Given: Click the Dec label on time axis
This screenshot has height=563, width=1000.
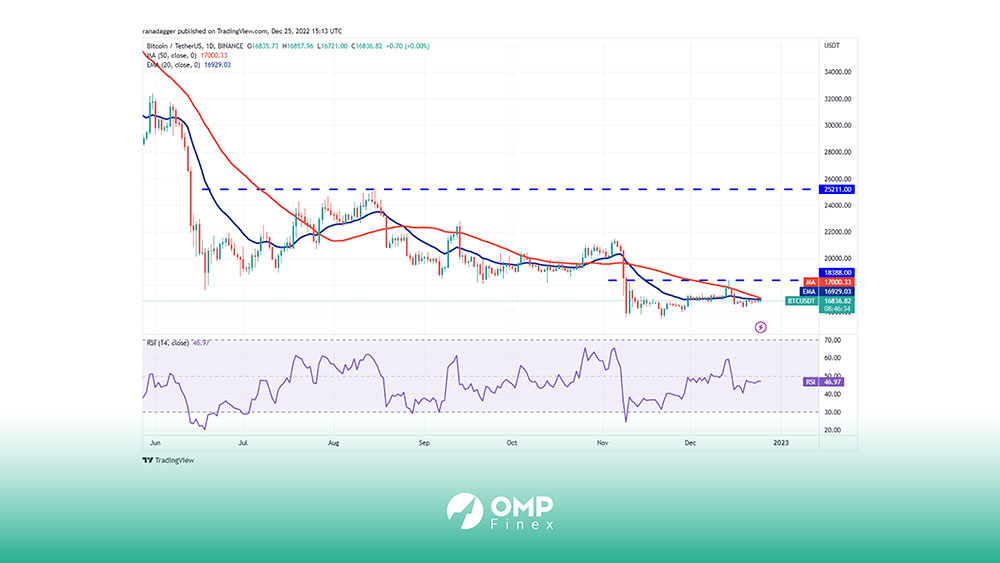Looking at the screenshot, I should click(689, 442).
